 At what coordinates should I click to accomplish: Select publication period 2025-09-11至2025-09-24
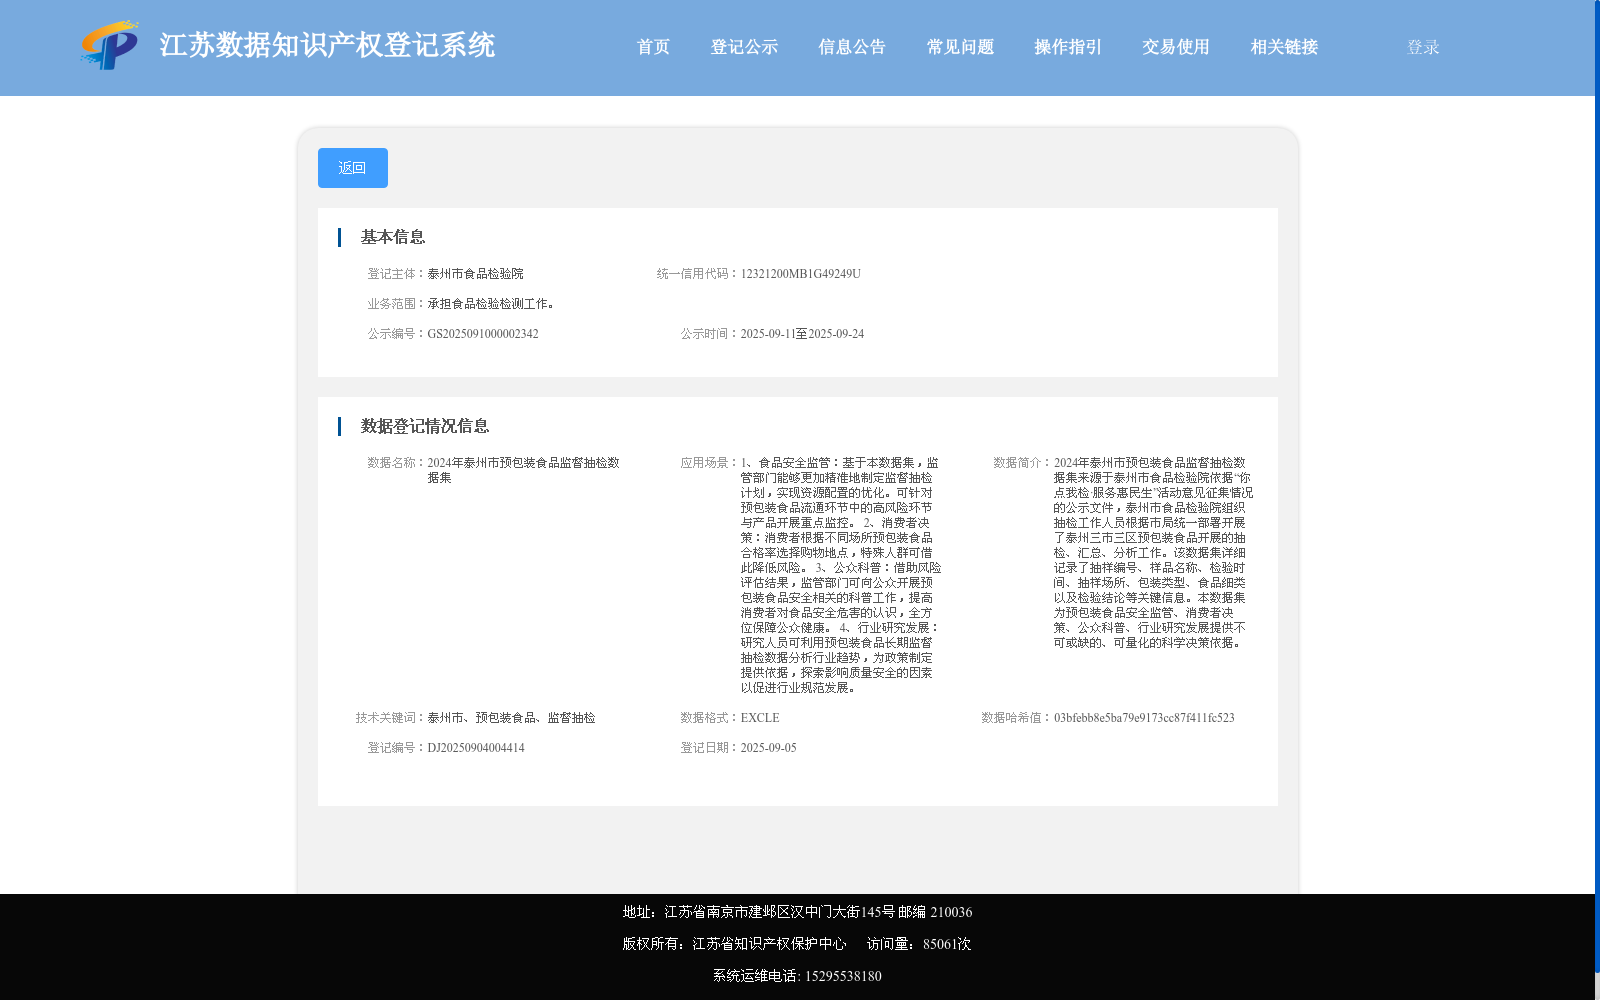(x=802, y=334)
